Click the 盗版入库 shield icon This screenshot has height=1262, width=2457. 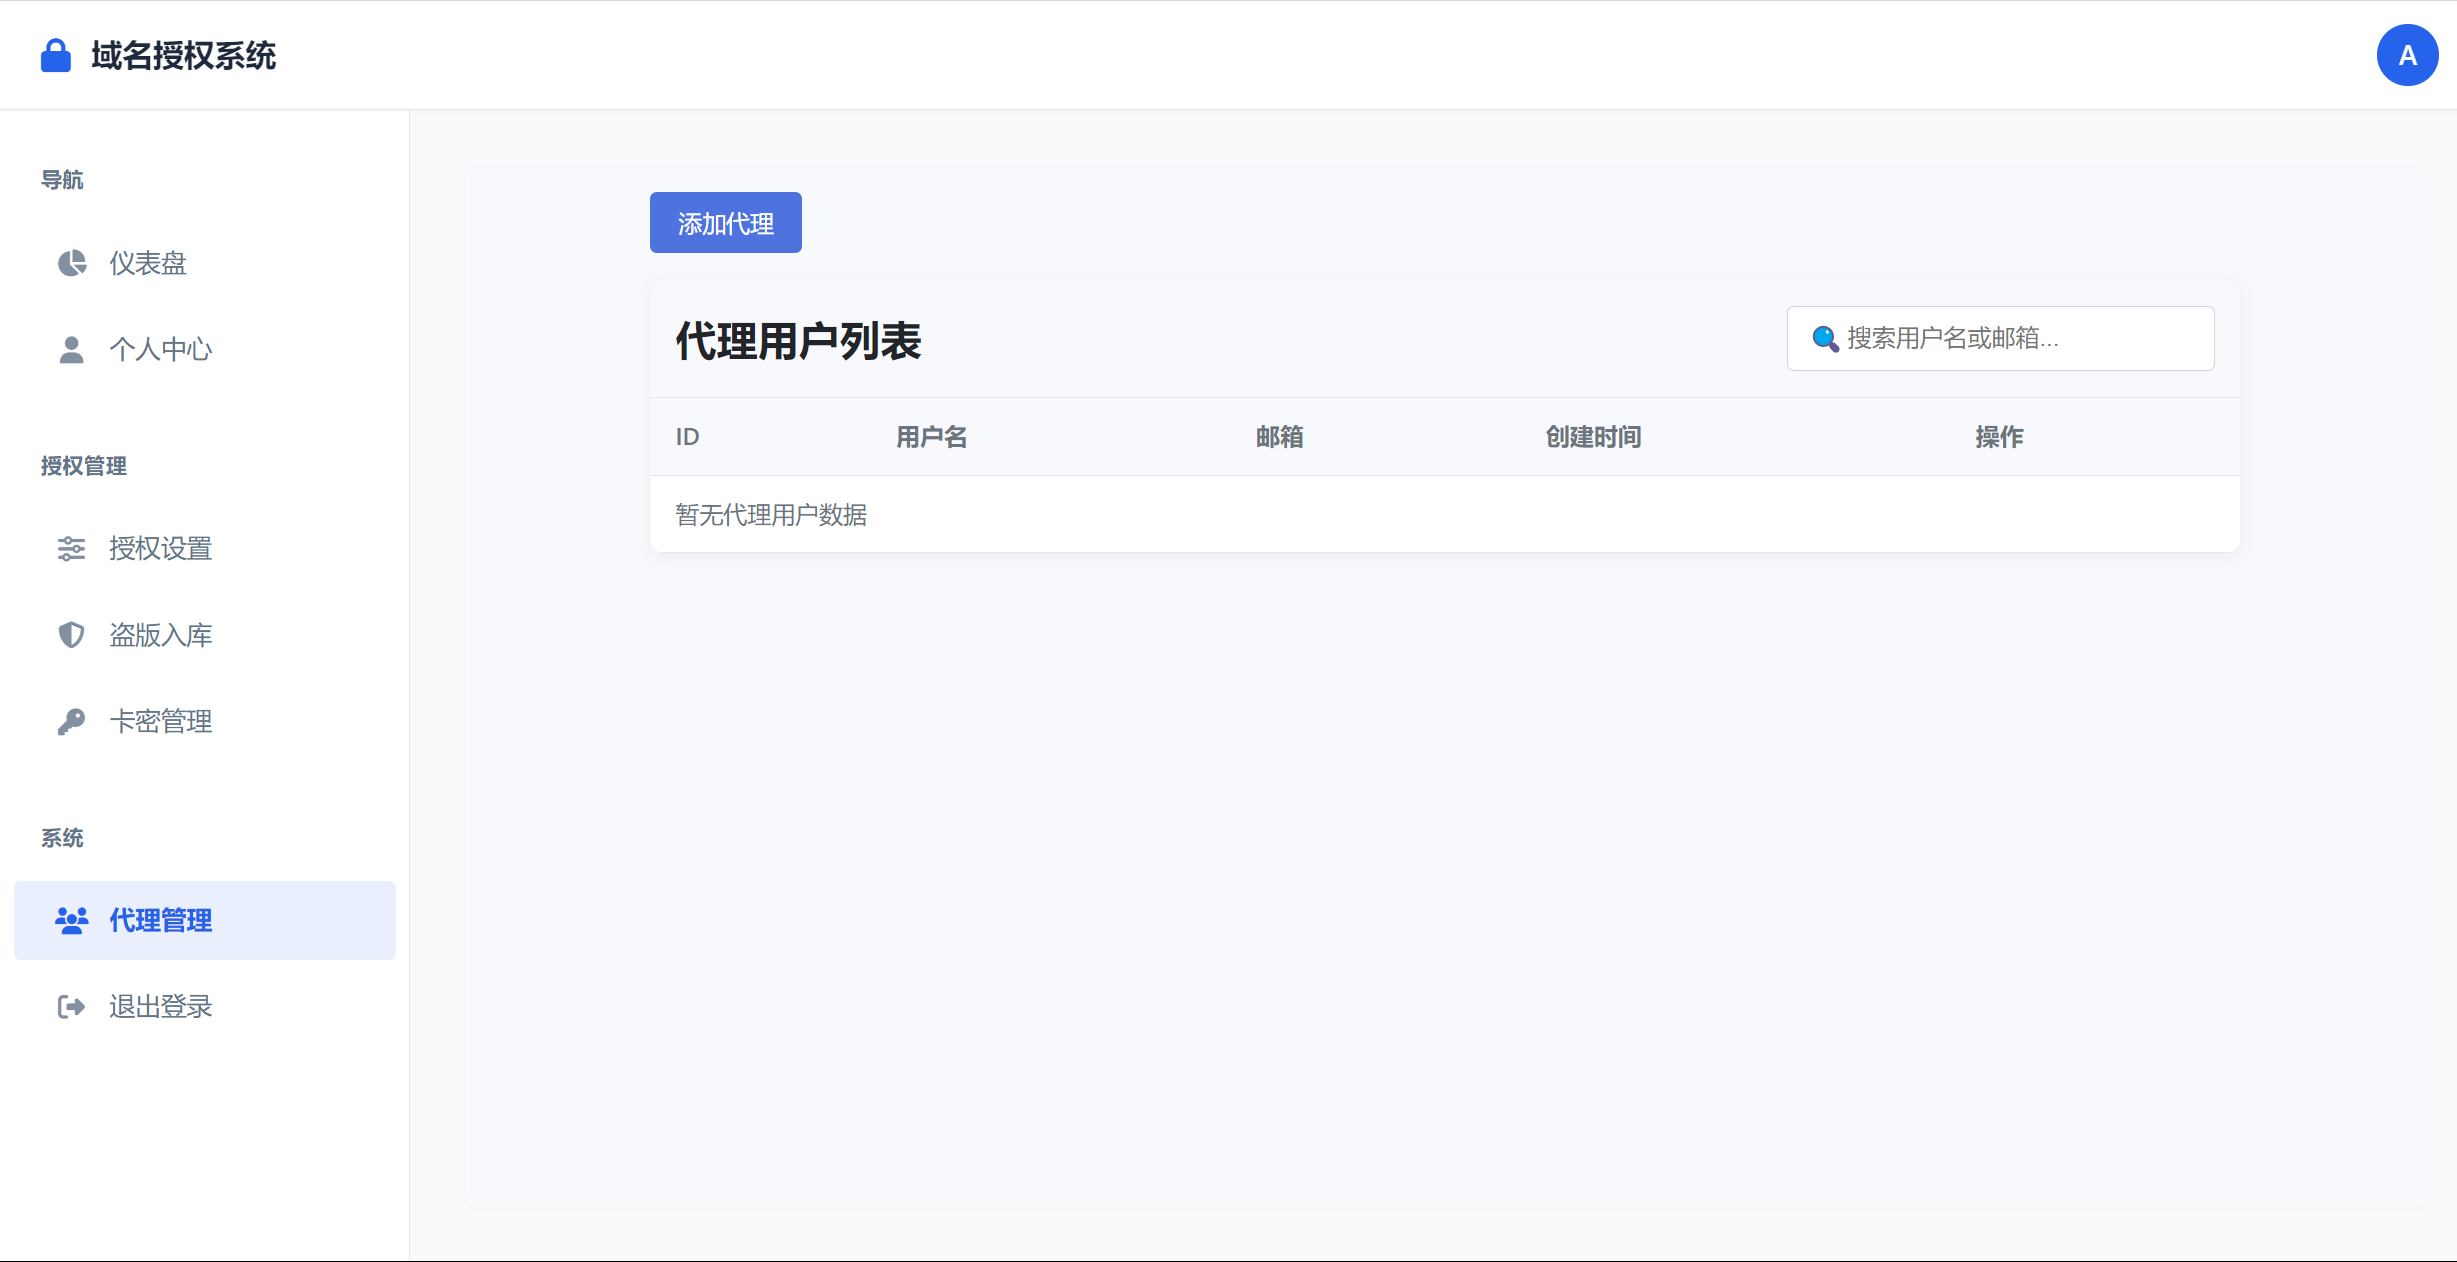[x=70, y=634]
